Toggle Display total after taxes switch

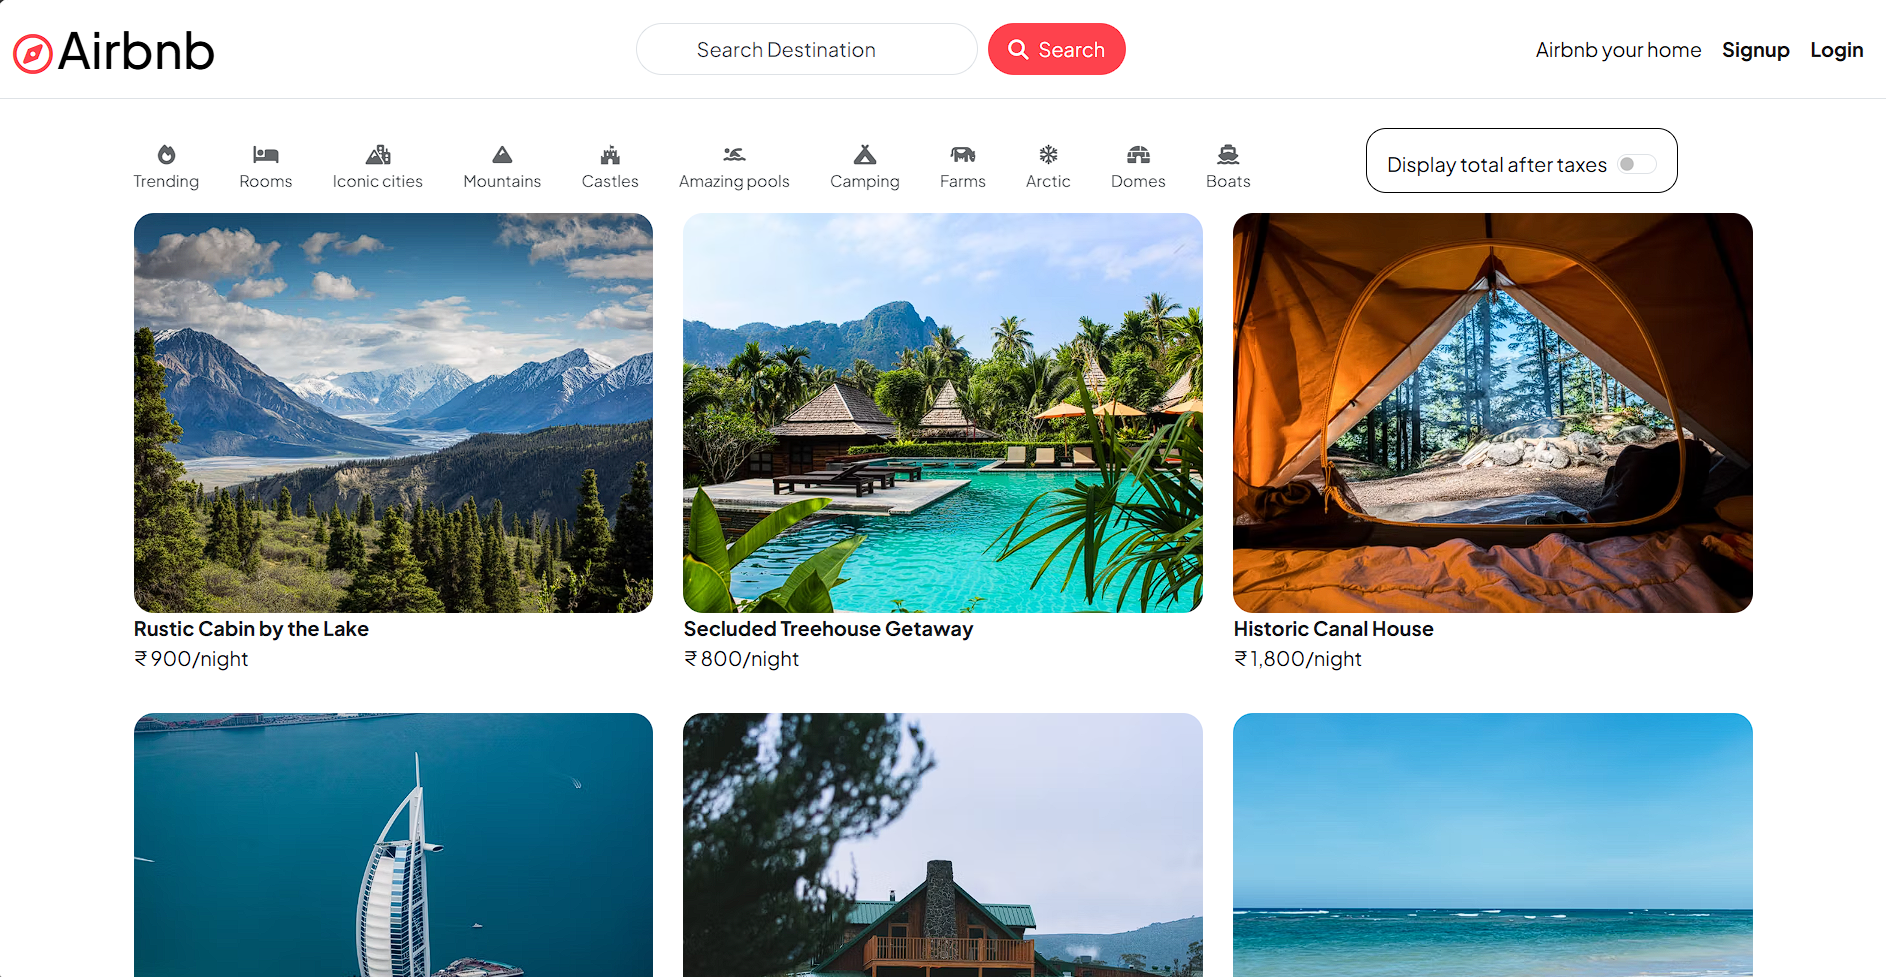(x=1637, y=164)
